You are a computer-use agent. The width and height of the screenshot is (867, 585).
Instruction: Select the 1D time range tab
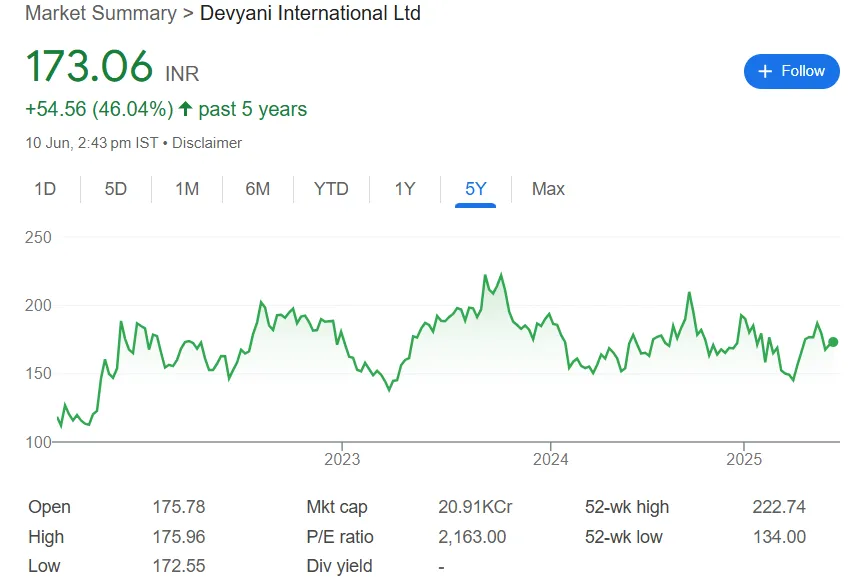45,189
